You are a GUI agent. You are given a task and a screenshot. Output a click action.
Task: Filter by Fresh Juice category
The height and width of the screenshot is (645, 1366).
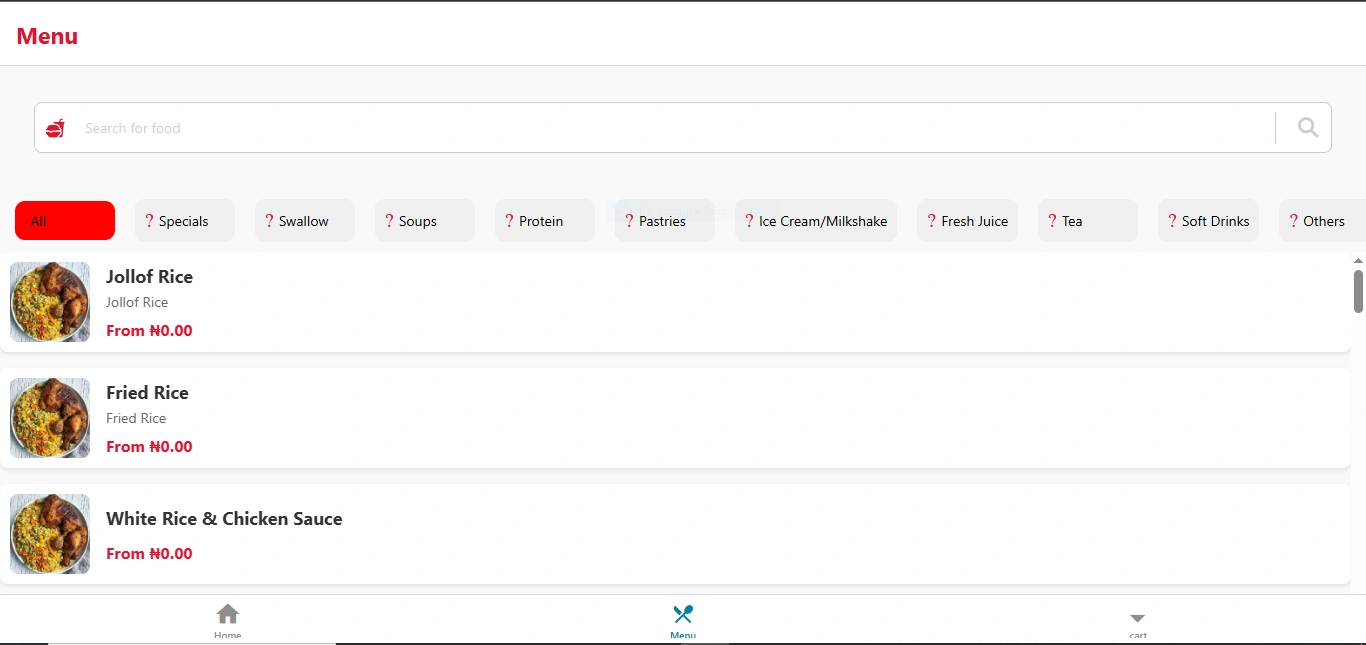point(967,221)
